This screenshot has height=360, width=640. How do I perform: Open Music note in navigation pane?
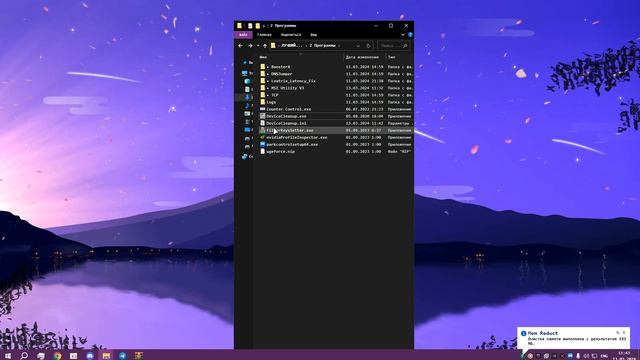point(247,105)
